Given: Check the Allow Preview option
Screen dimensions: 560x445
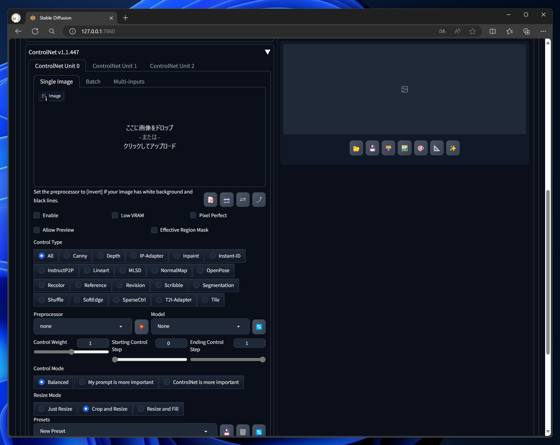Looking at the screenshot, I should tap(37, 230).
